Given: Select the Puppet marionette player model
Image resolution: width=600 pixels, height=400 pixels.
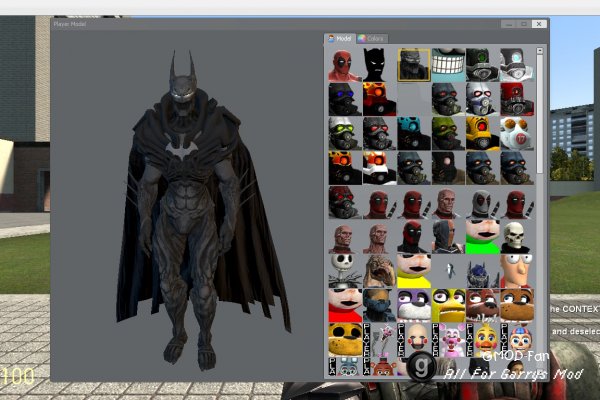Looking at the screenshot, I should coord(414,340).
